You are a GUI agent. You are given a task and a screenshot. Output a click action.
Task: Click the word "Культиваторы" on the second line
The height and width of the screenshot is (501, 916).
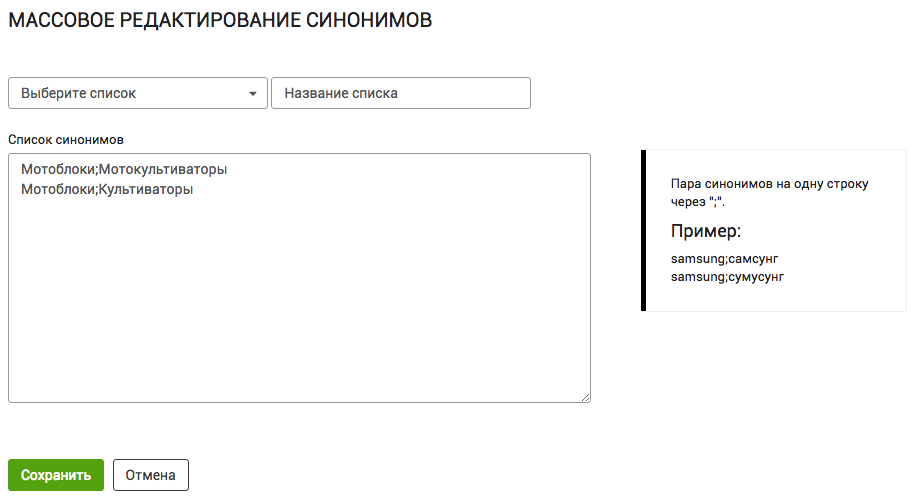point(145,188)
